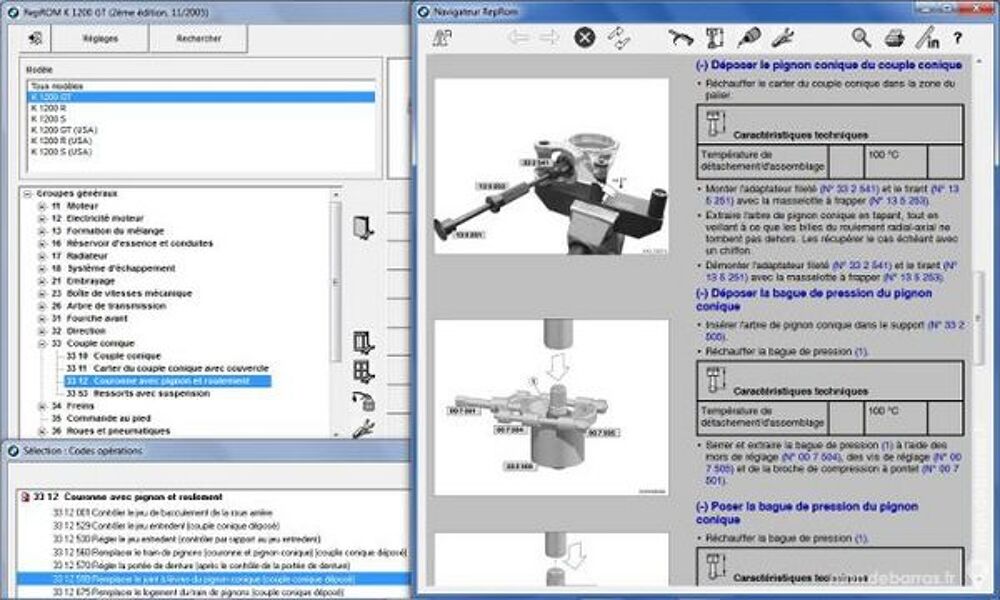This screenshot has height=600, width=1000.
Task: Click the forward arrow in Navigateur RepRom
Action: tap(549, 38)
